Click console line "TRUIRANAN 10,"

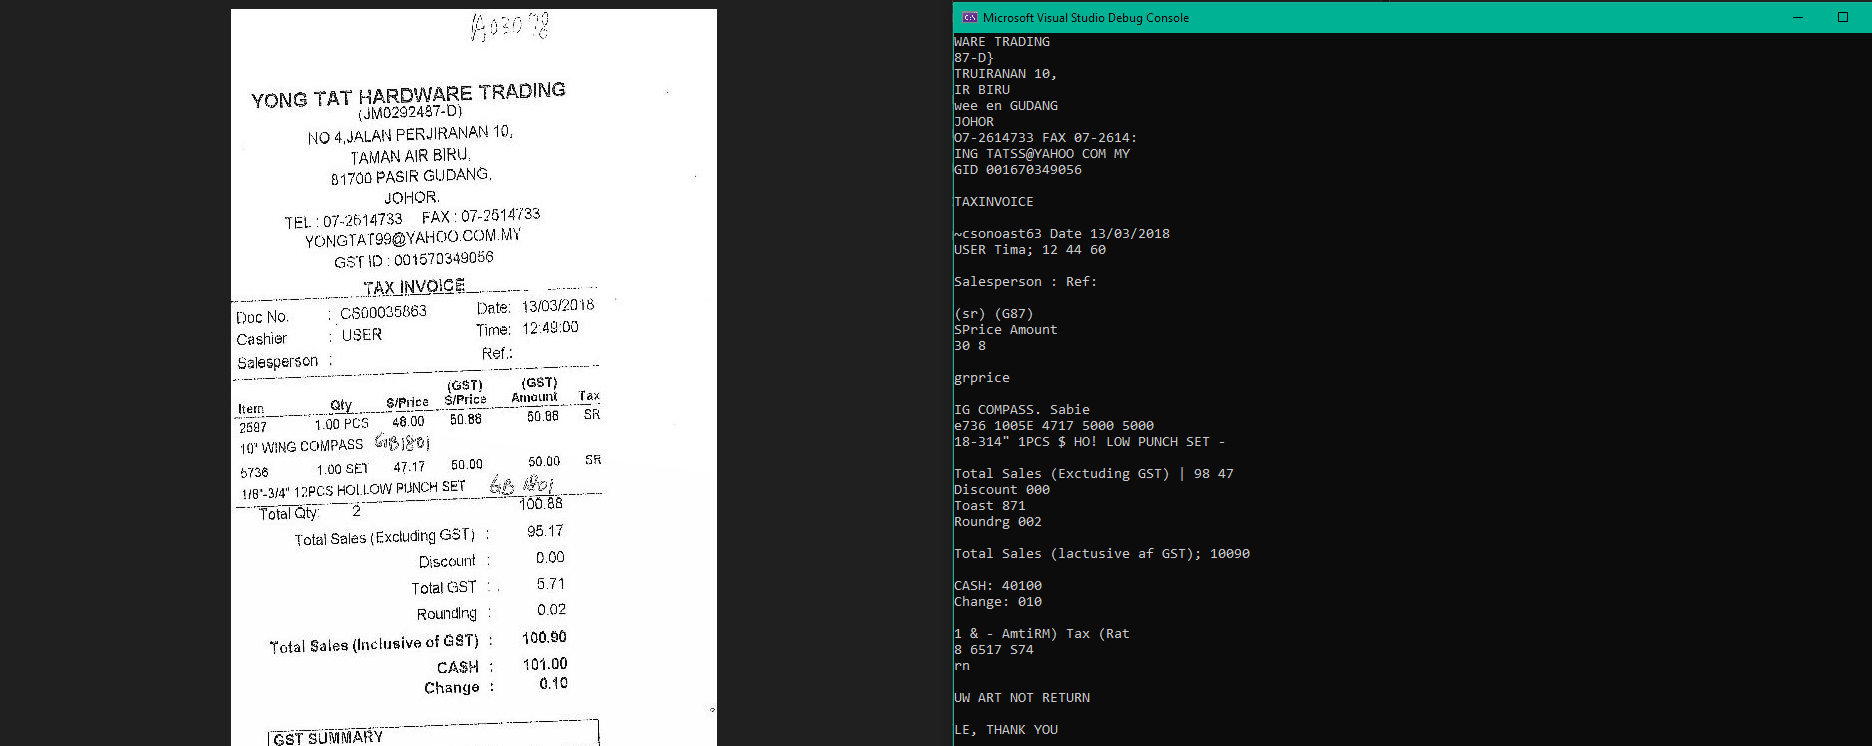click(x=1006, y=74)
